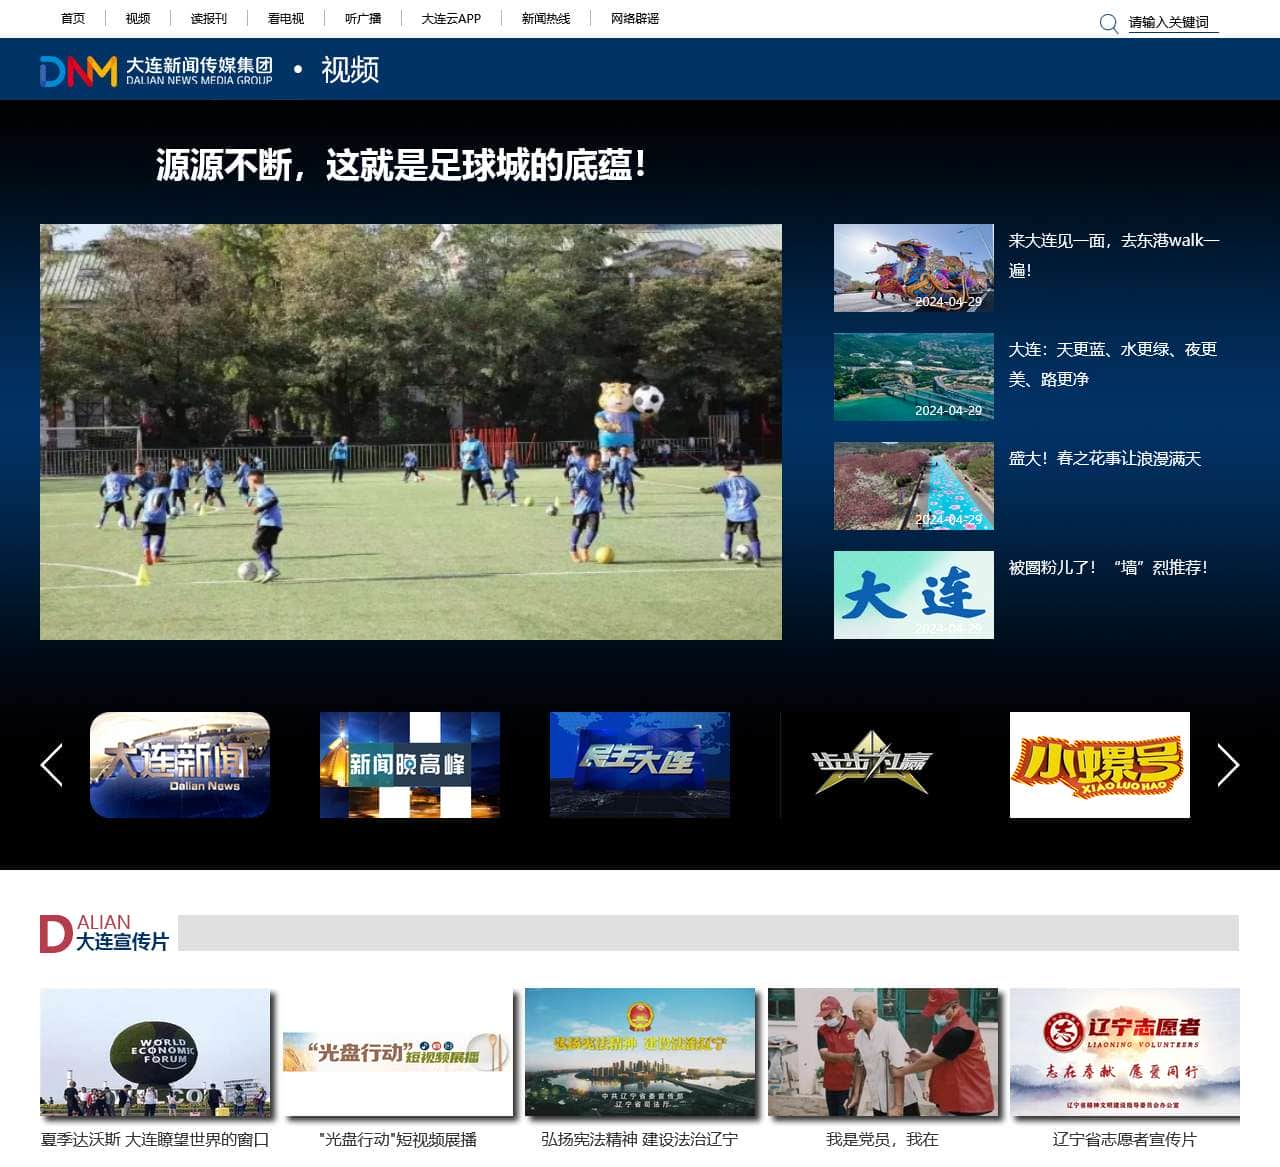The height and width of the screenshot is (1167, 1280).
Task: Open the 步步为赢 program channel
Action: click(x=869, y=765)
